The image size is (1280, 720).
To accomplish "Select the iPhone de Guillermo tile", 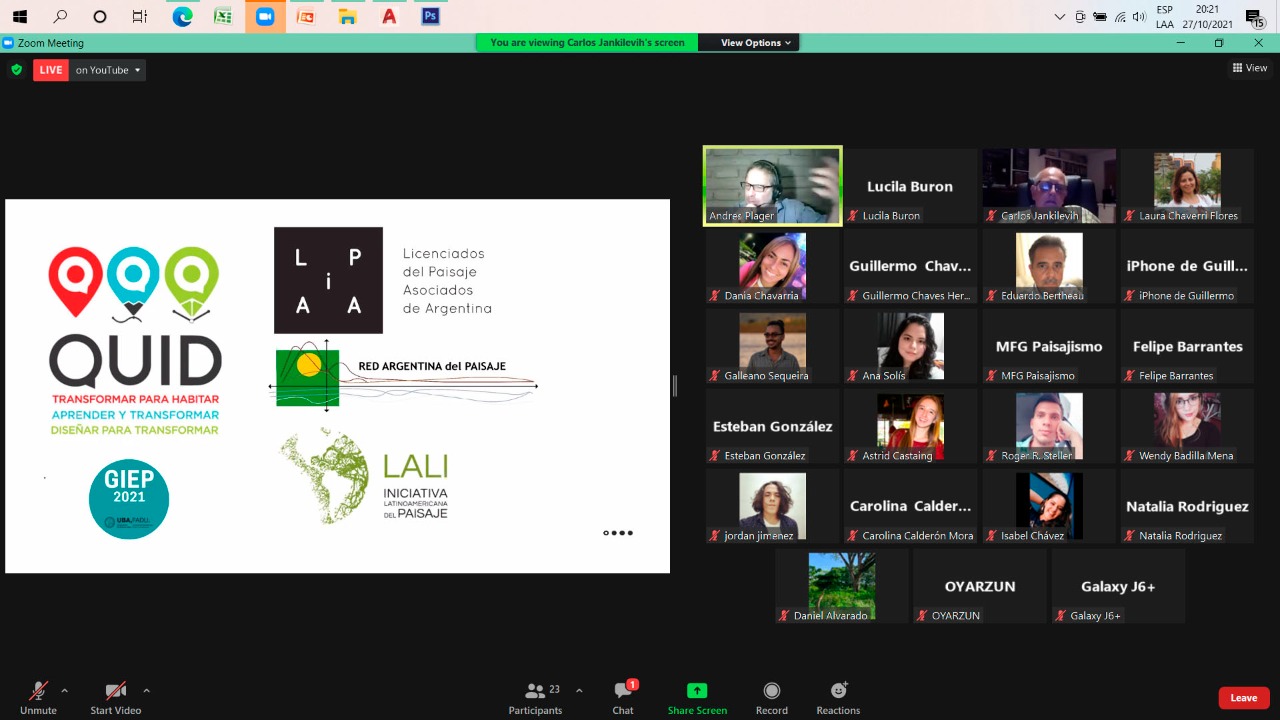I will pyautogui.click(x=1187, y=266).
